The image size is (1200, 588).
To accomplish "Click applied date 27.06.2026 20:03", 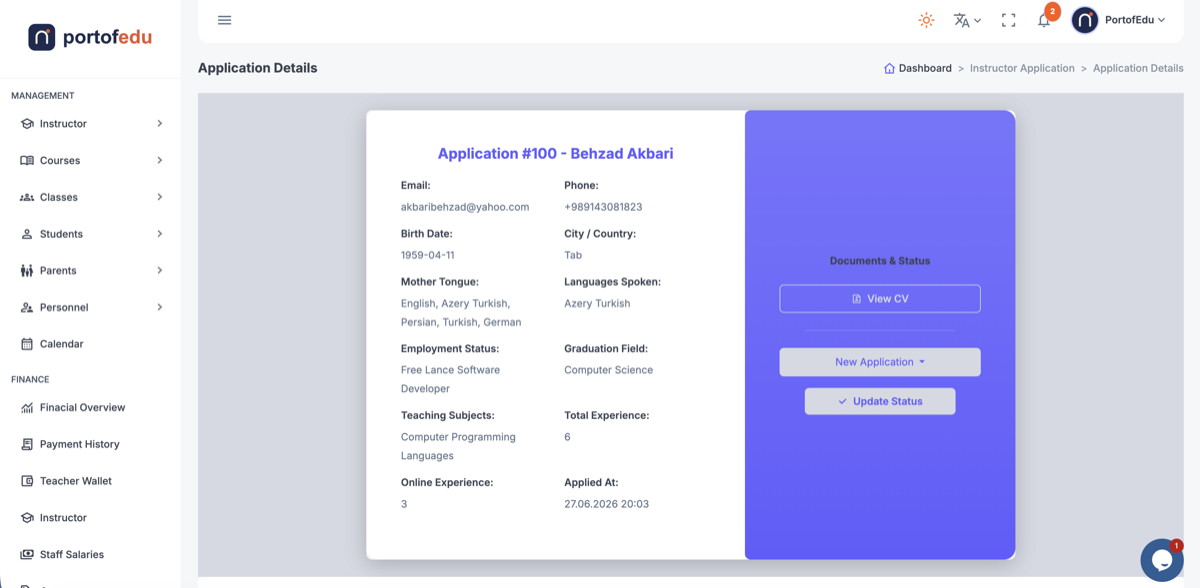I will pyautogui.click(x=606, y=504).
